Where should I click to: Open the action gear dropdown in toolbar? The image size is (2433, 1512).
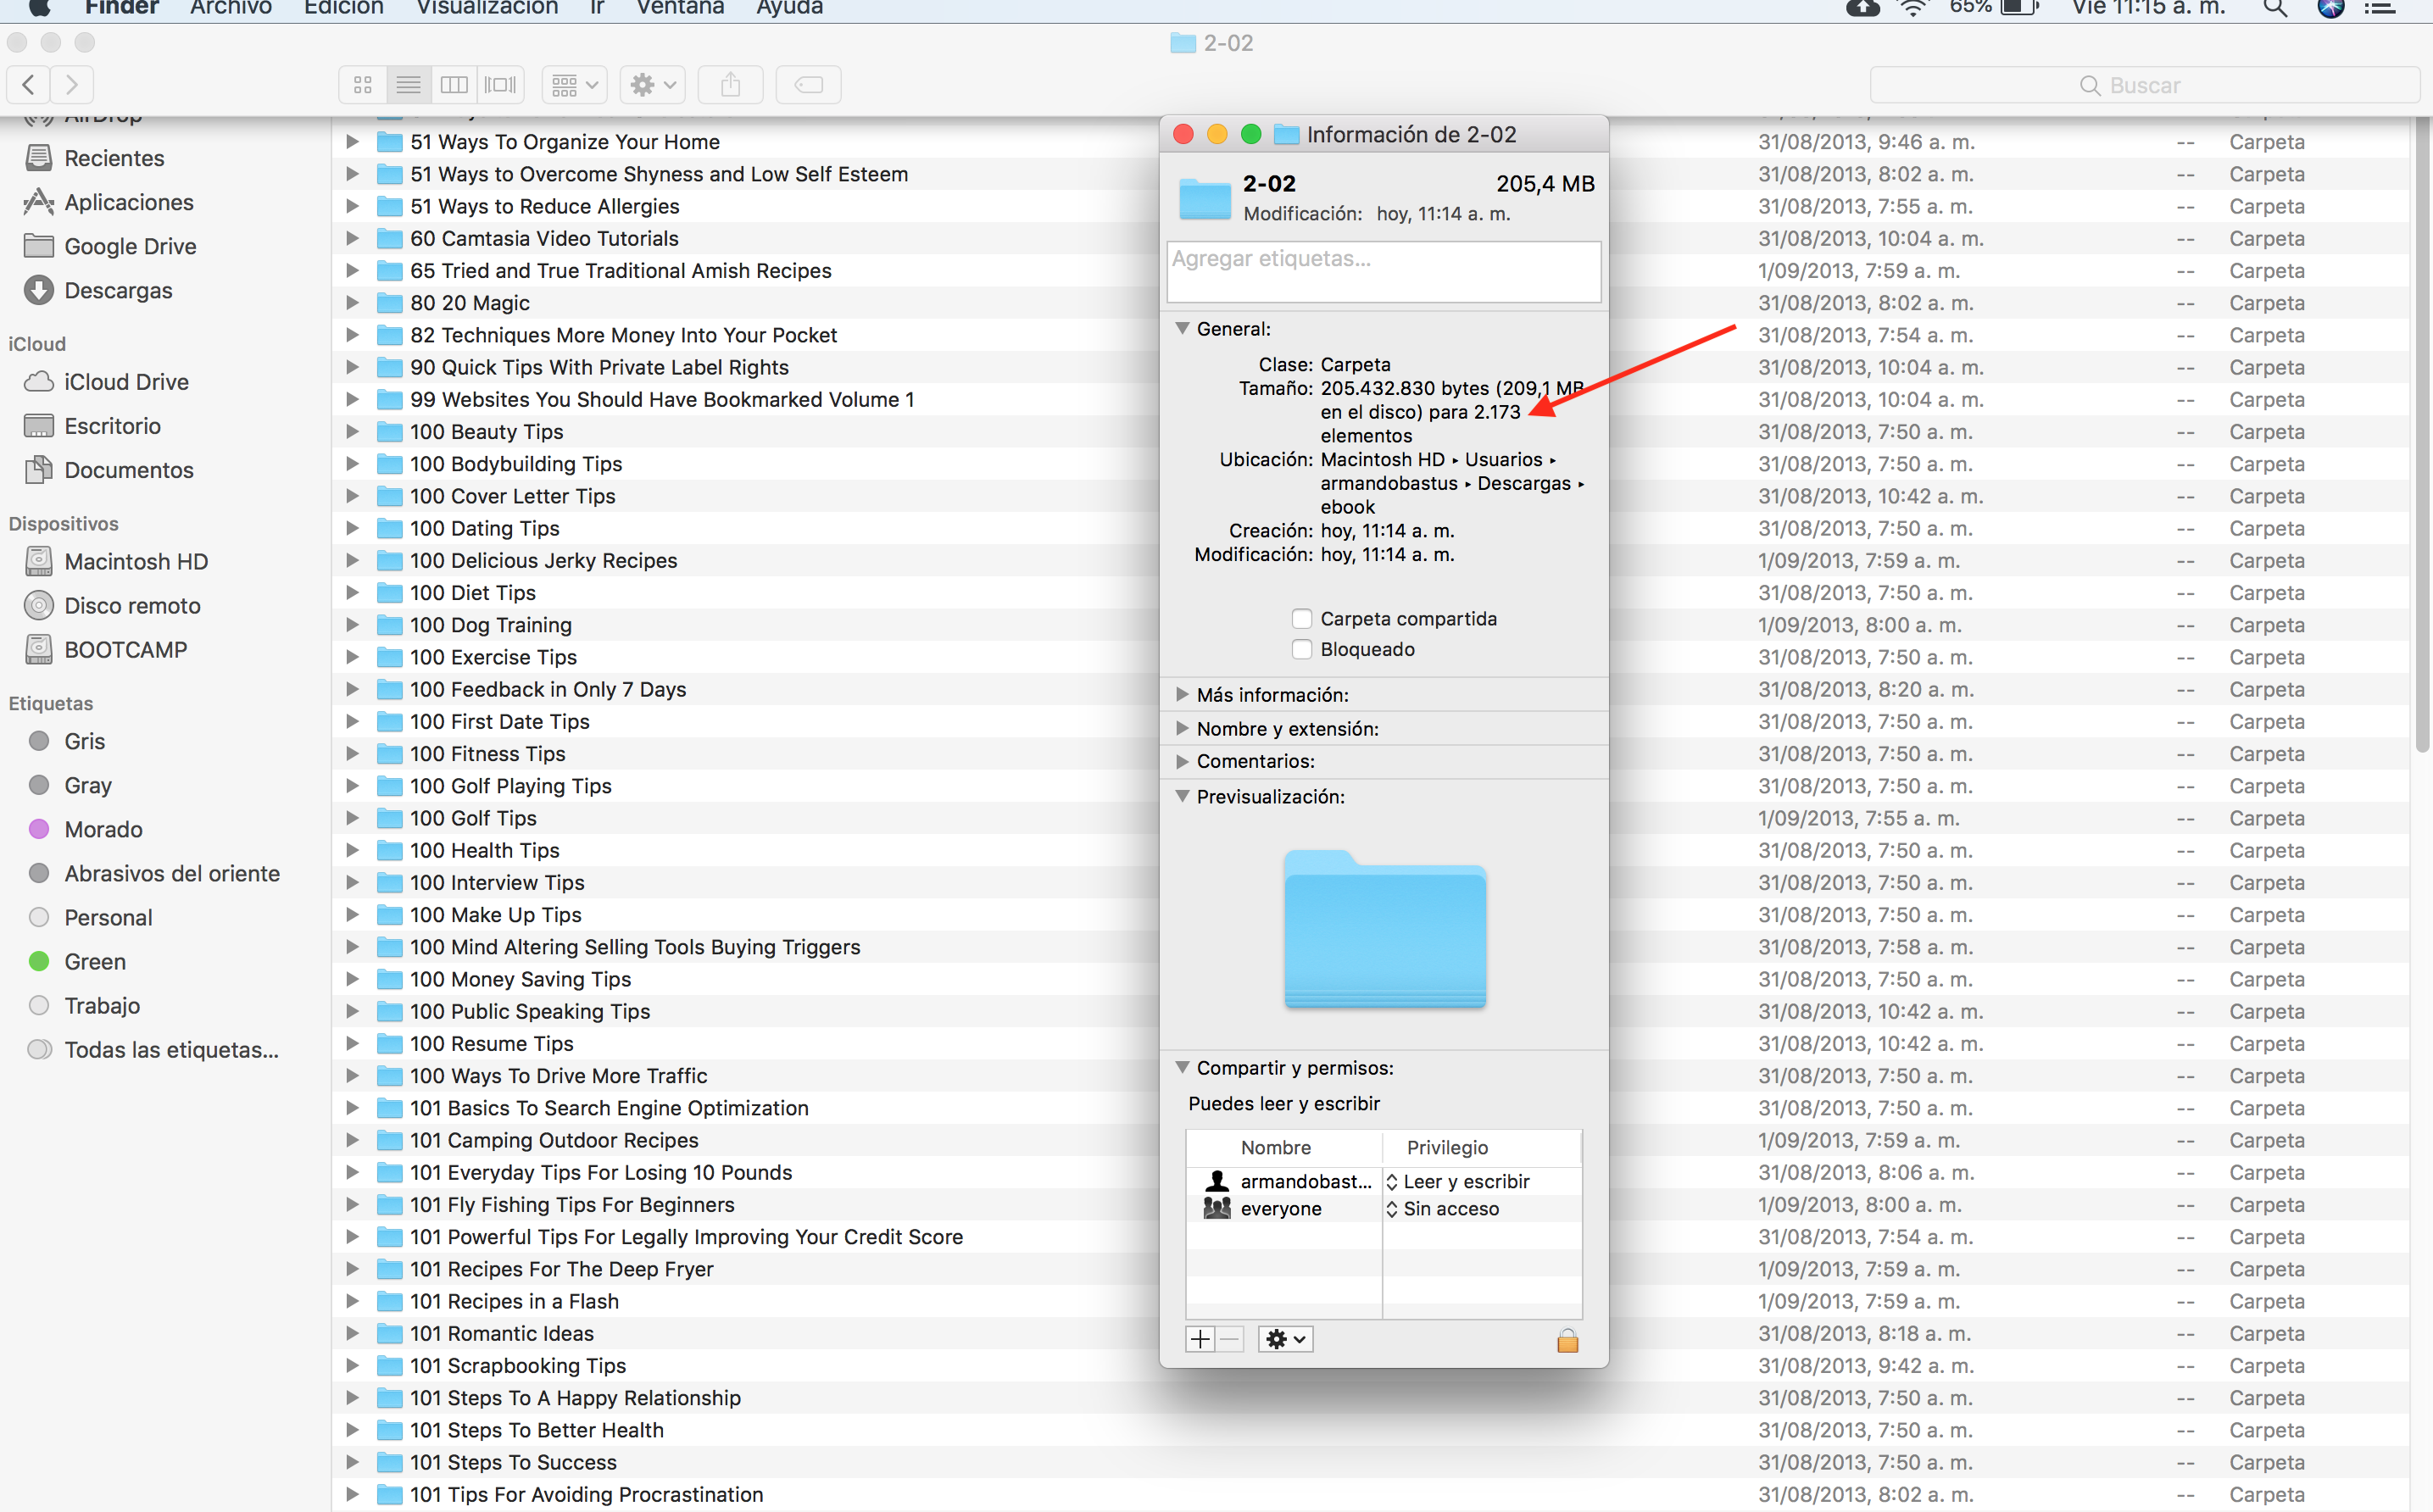tap(652, 85)
